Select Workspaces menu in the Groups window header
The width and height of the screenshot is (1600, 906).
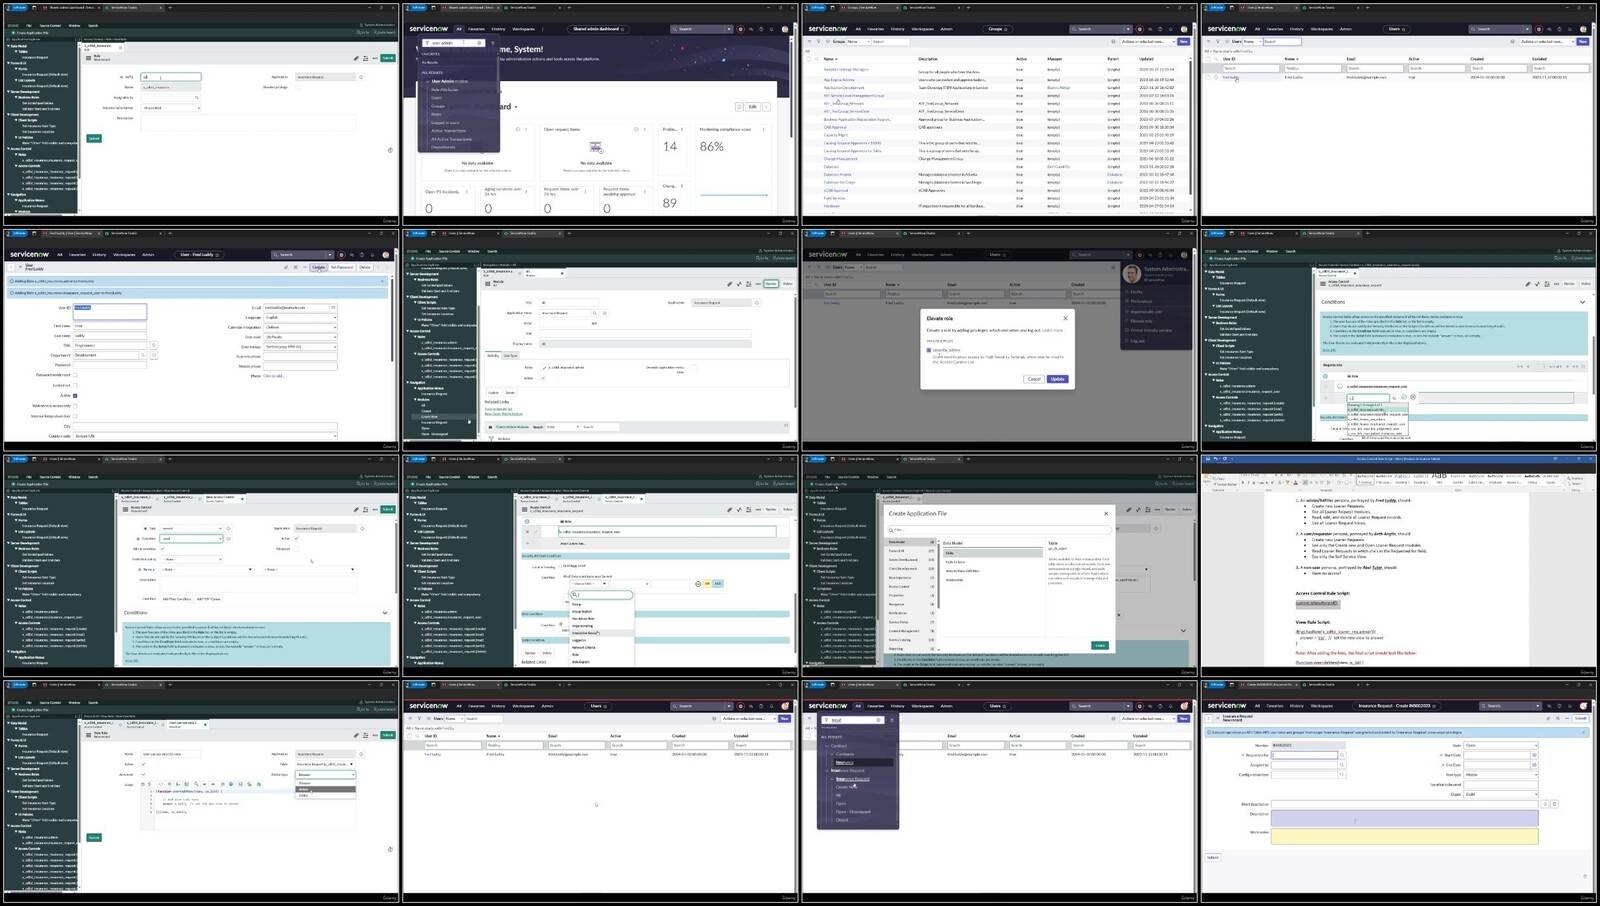point(922,29)
